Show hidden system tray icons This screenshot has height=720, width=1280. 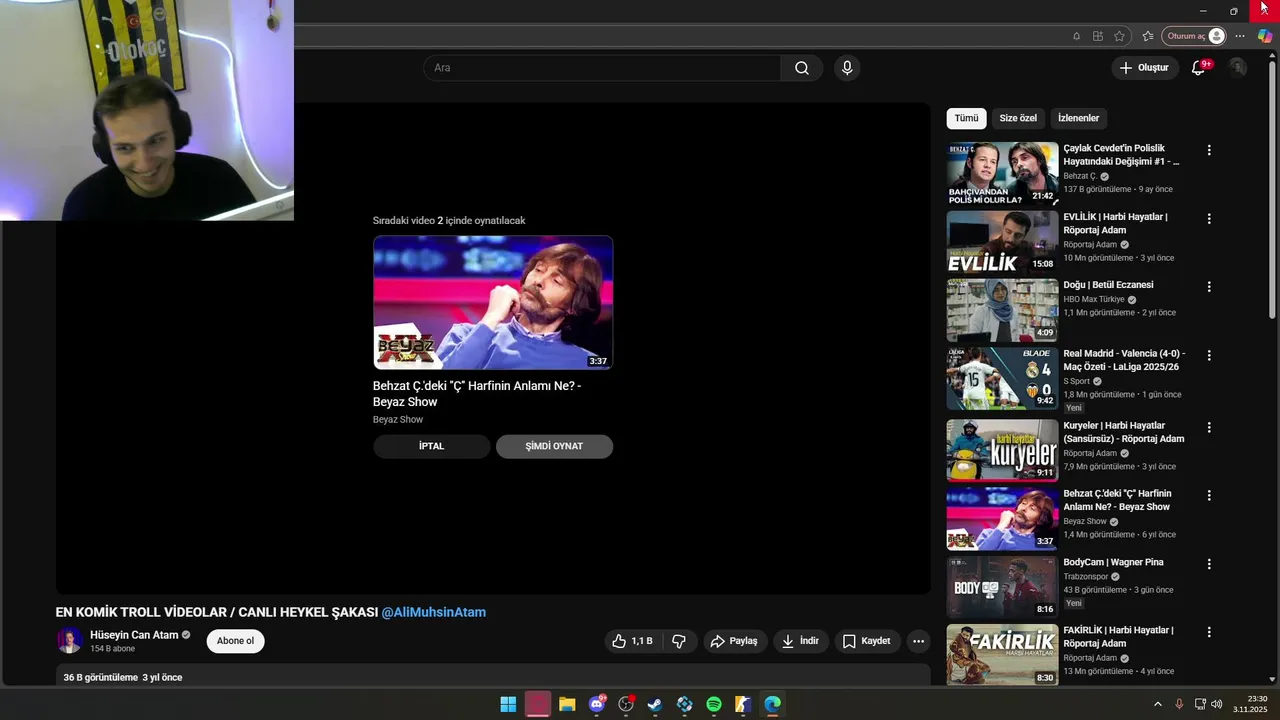click(1158, 704)
